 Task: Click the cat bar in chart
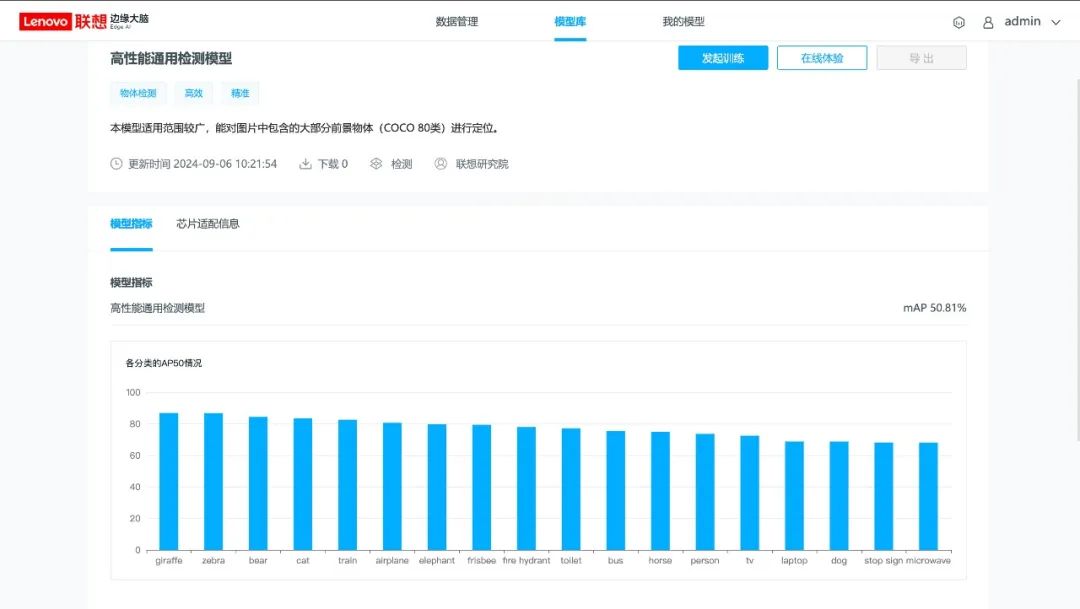pyautogui.click(x=302, y=484)
